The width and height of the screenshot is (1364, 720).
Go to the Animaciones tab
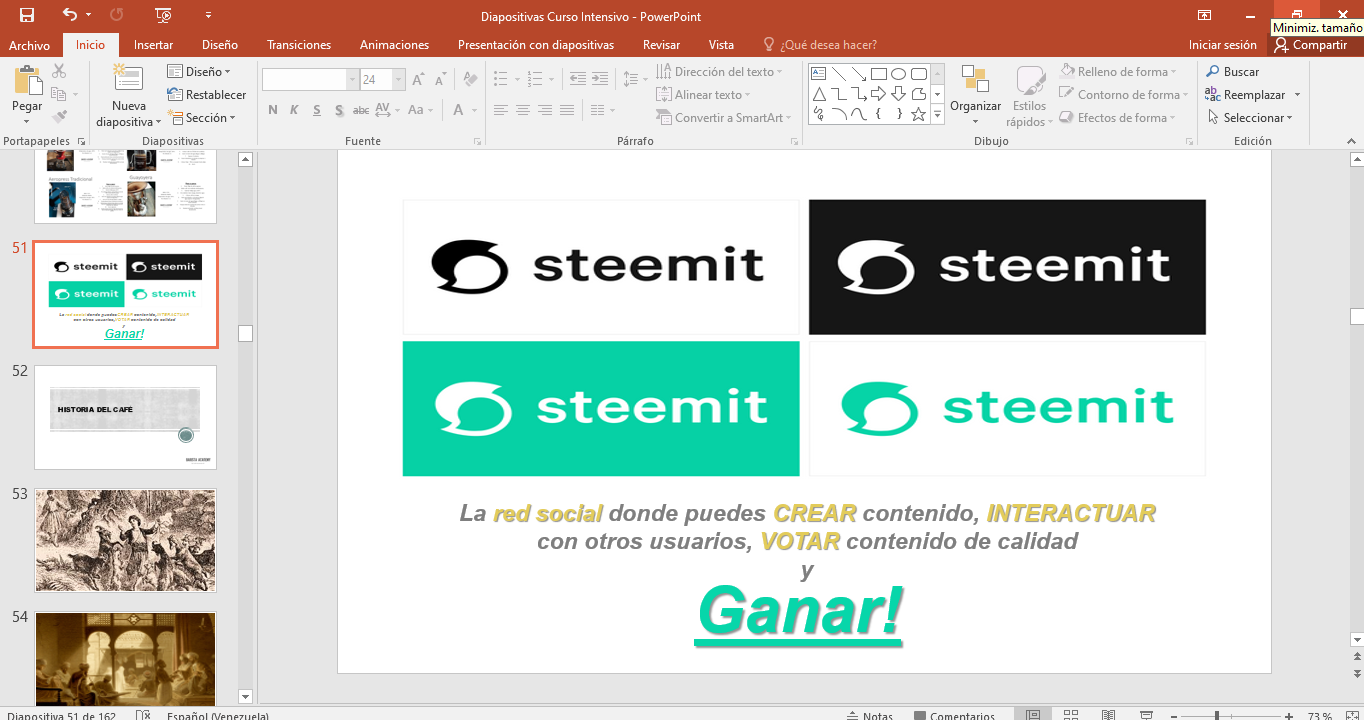[x=394, y=45]
